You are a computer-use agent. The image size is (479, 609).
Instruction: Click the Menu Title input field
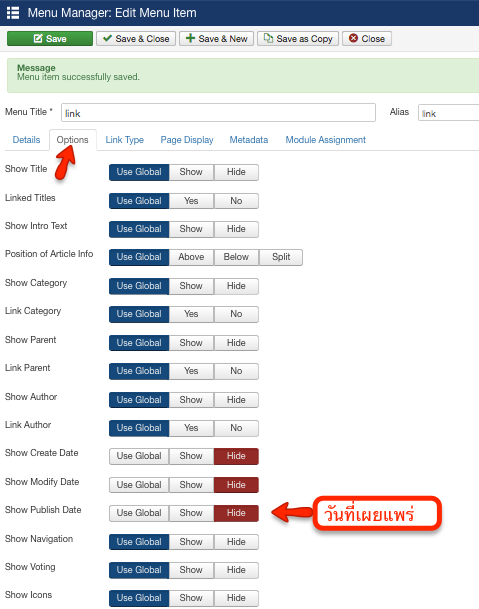(218, 113)
